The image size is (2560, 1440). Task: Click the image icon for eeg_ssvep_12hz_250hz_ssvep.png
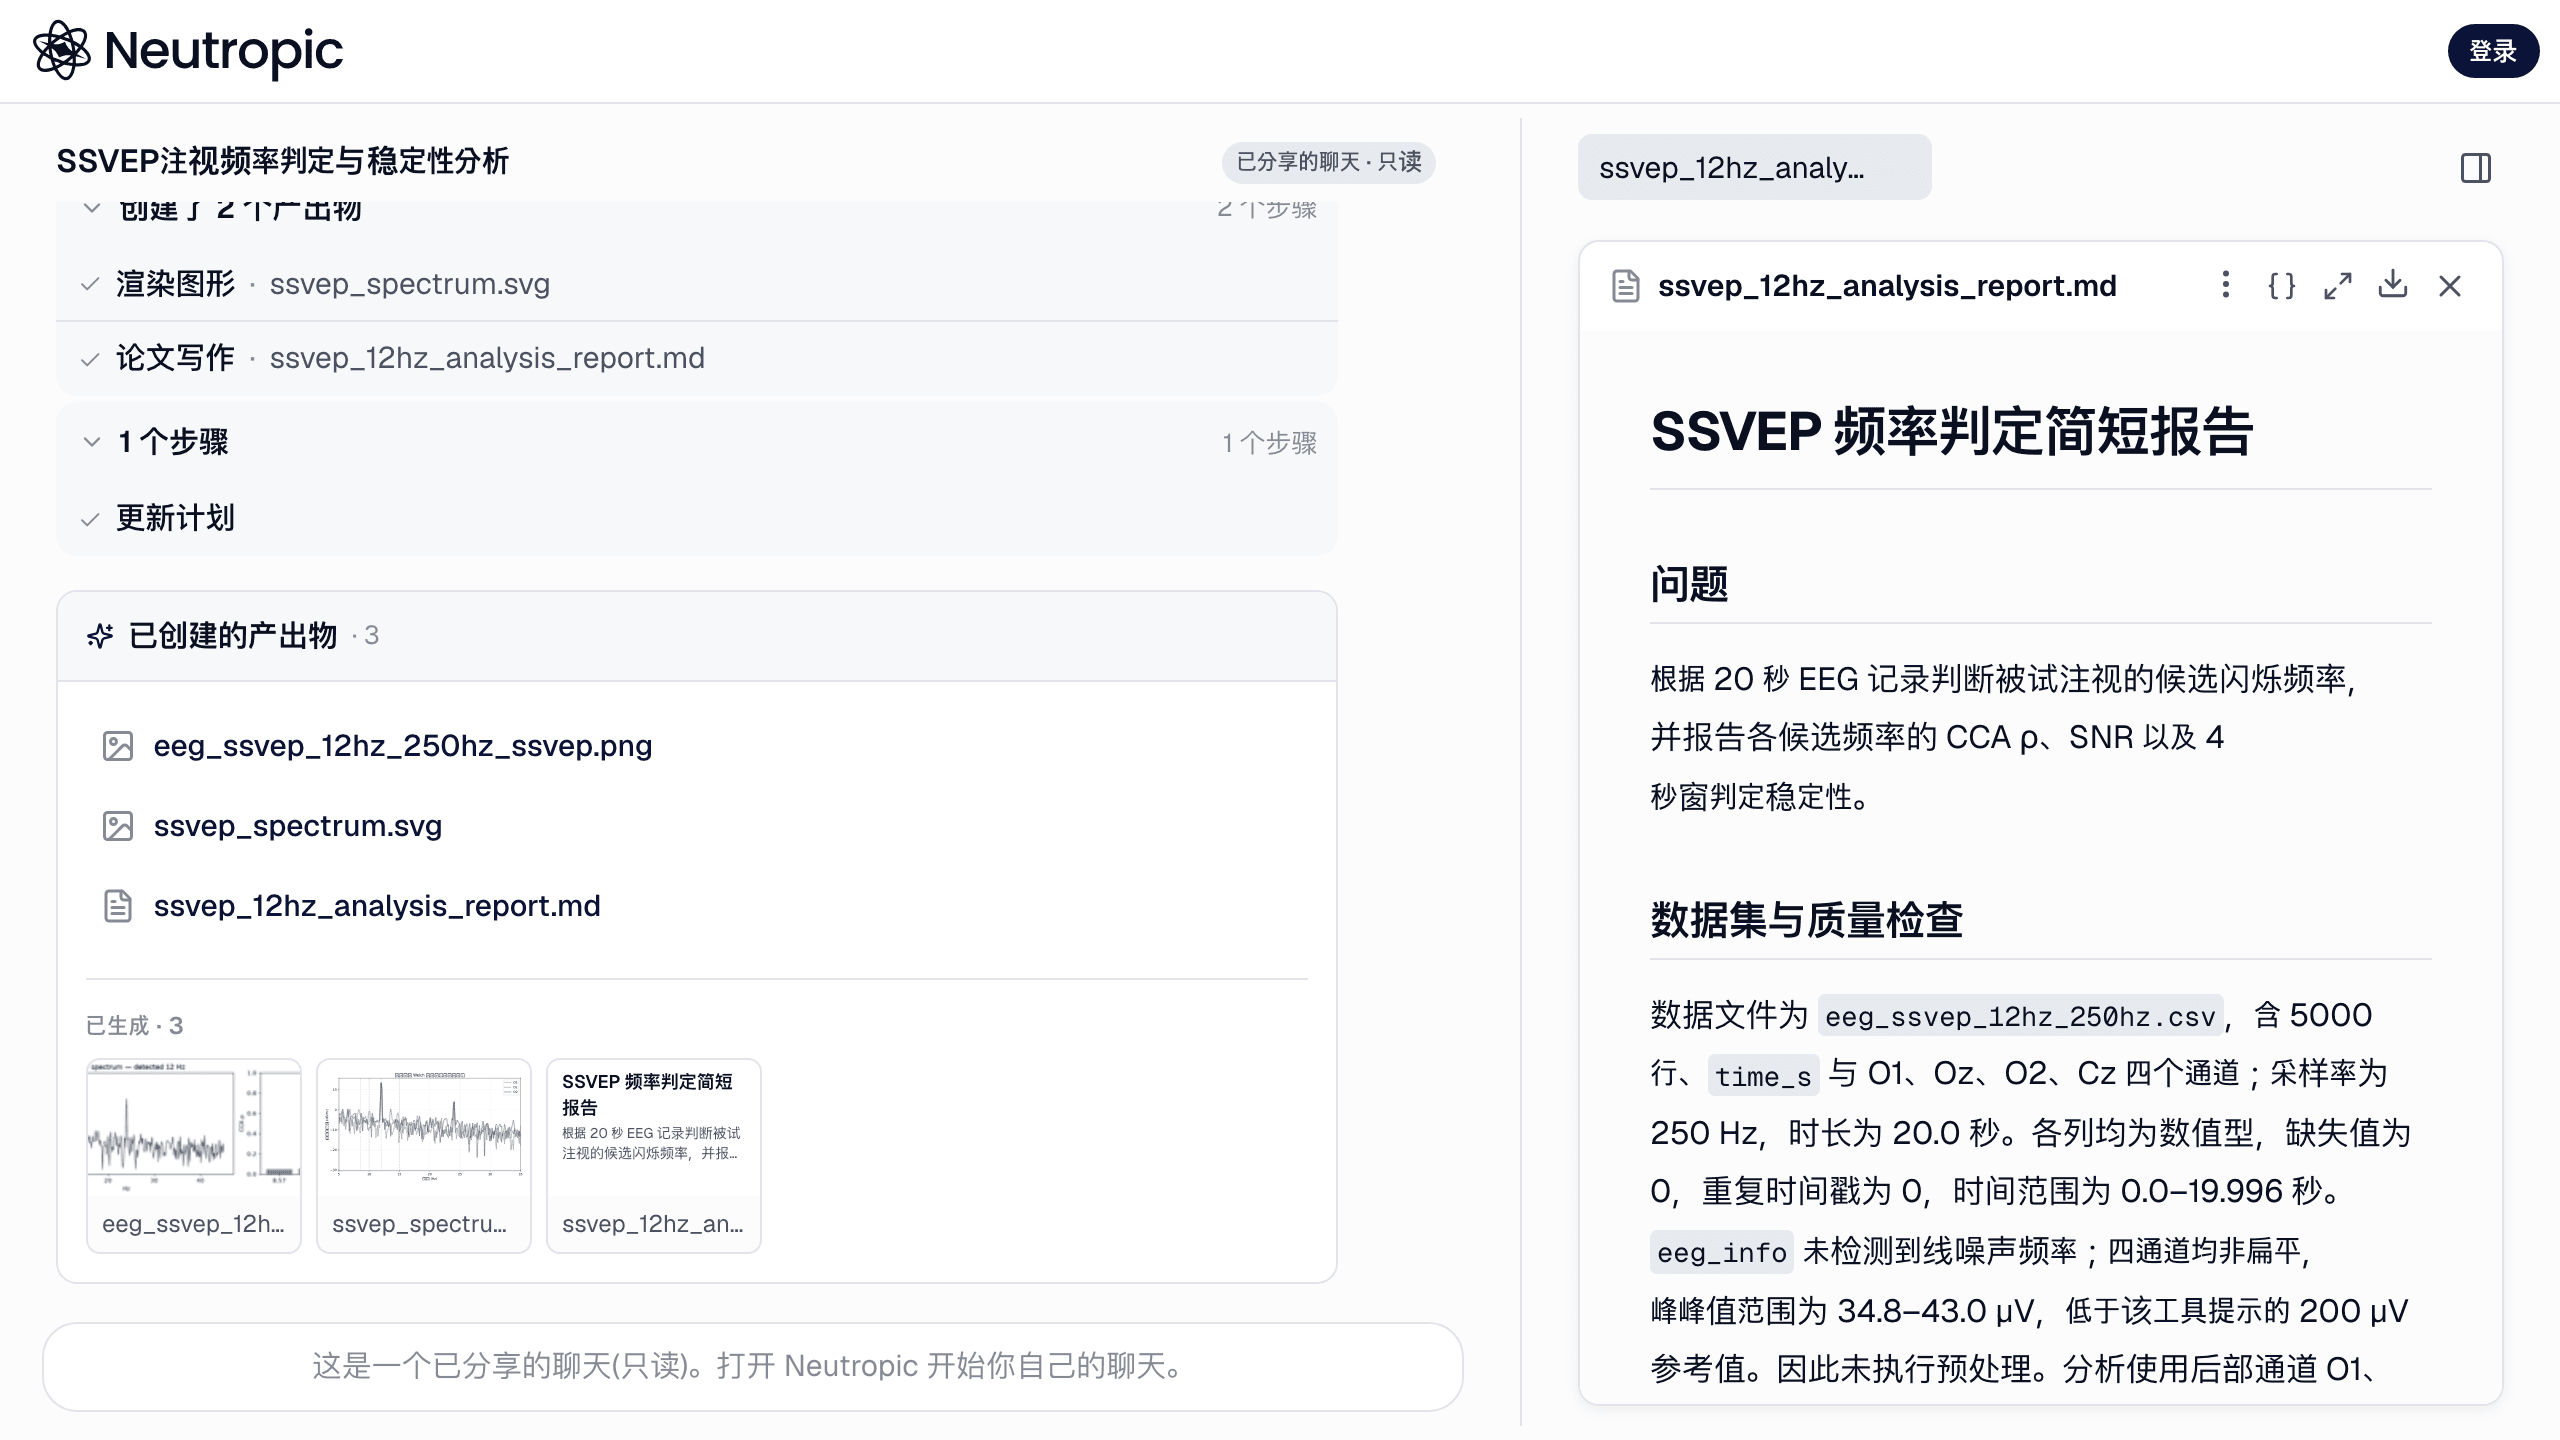(x=118, y=746)
